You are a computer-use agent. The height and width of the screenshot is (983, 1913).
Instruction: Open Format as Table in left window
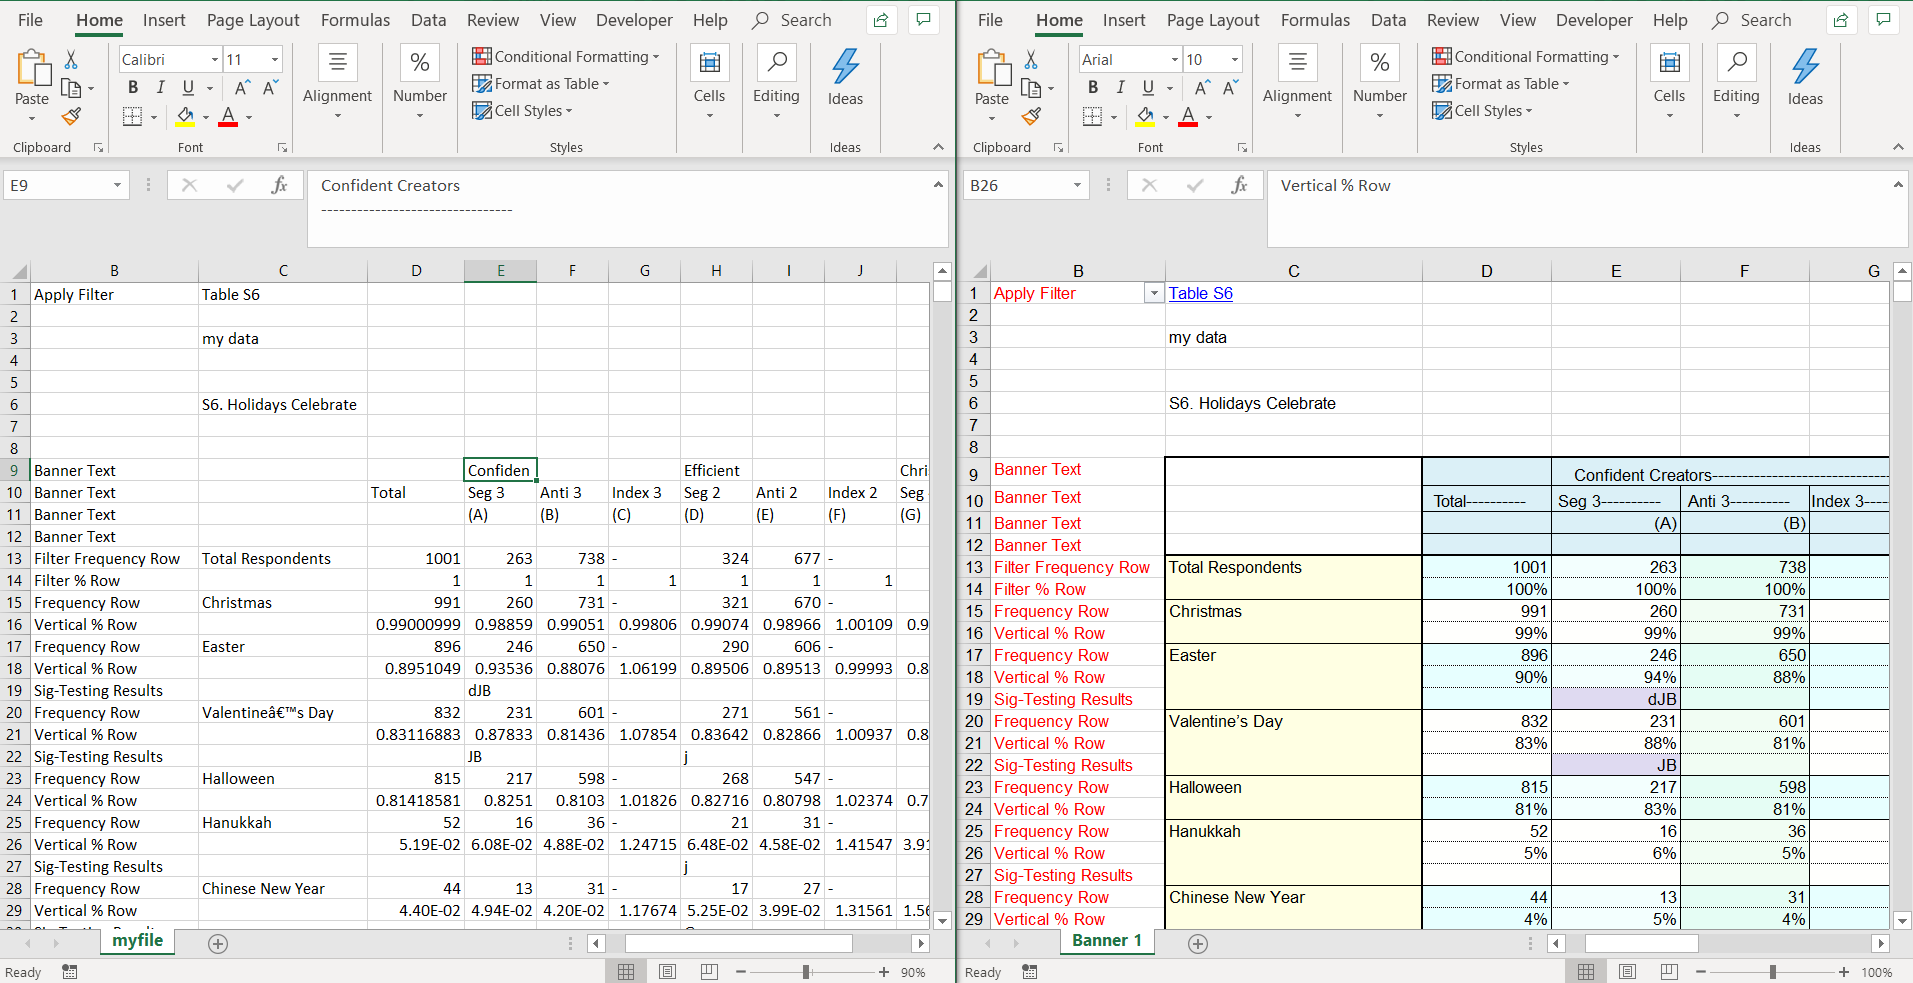coord(540,84)
